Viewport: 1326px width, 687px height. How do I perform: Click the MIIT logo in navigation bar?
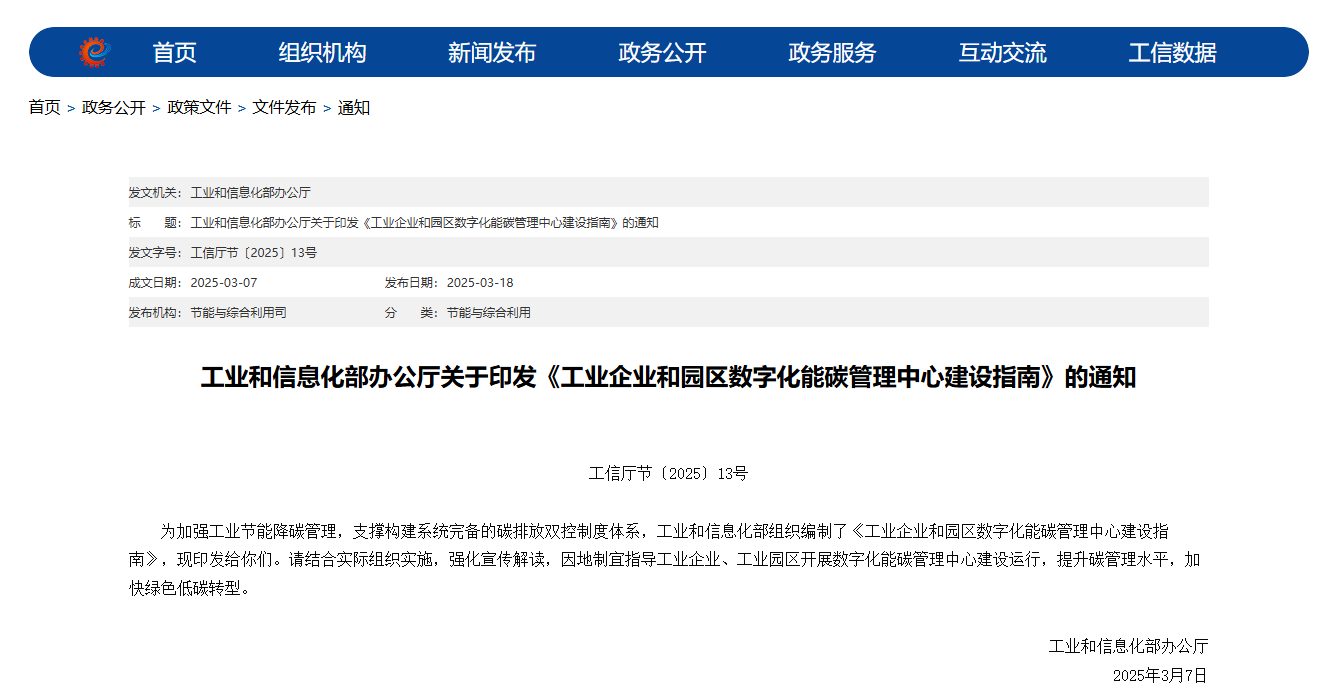tap(94, 52)
